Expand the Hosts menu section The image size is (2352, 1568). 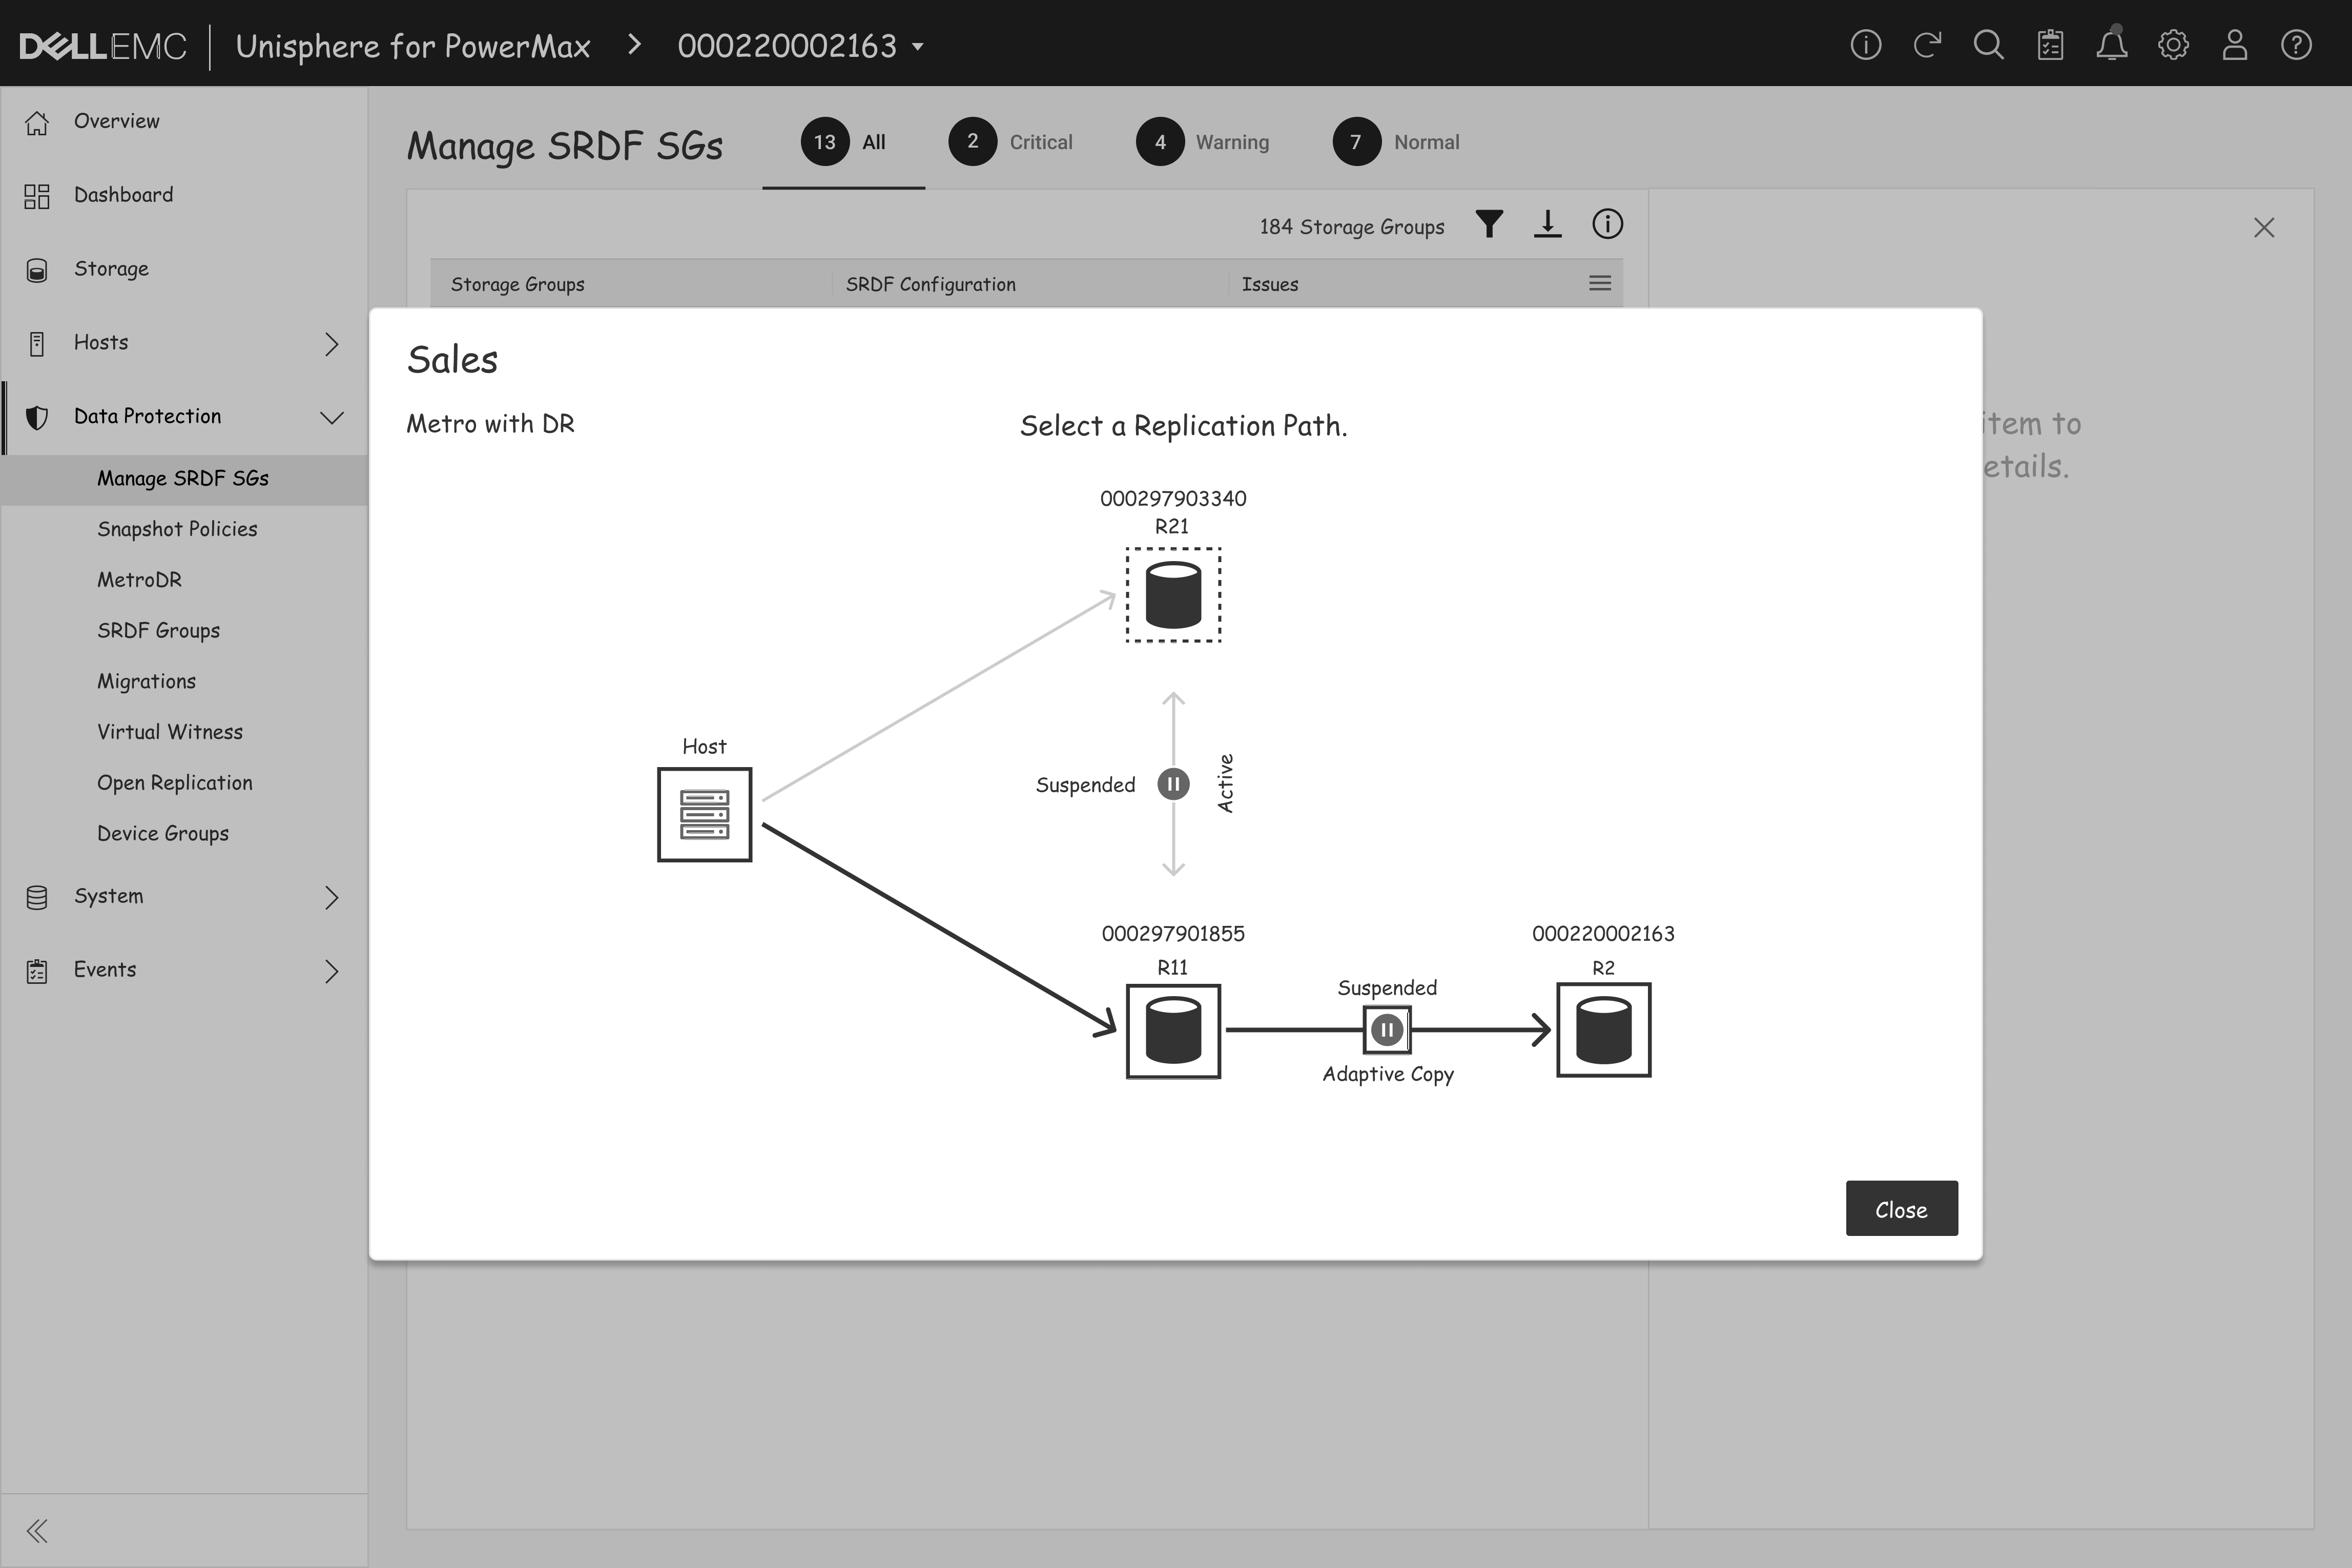331,344
